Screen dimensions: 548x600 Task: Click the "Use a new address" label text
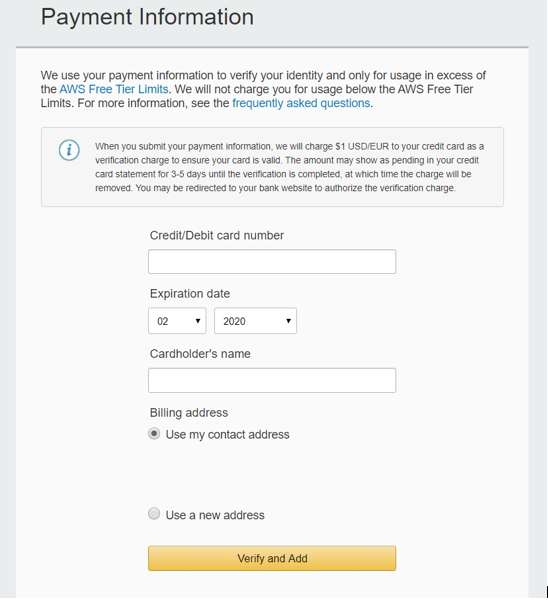point(215,515)
